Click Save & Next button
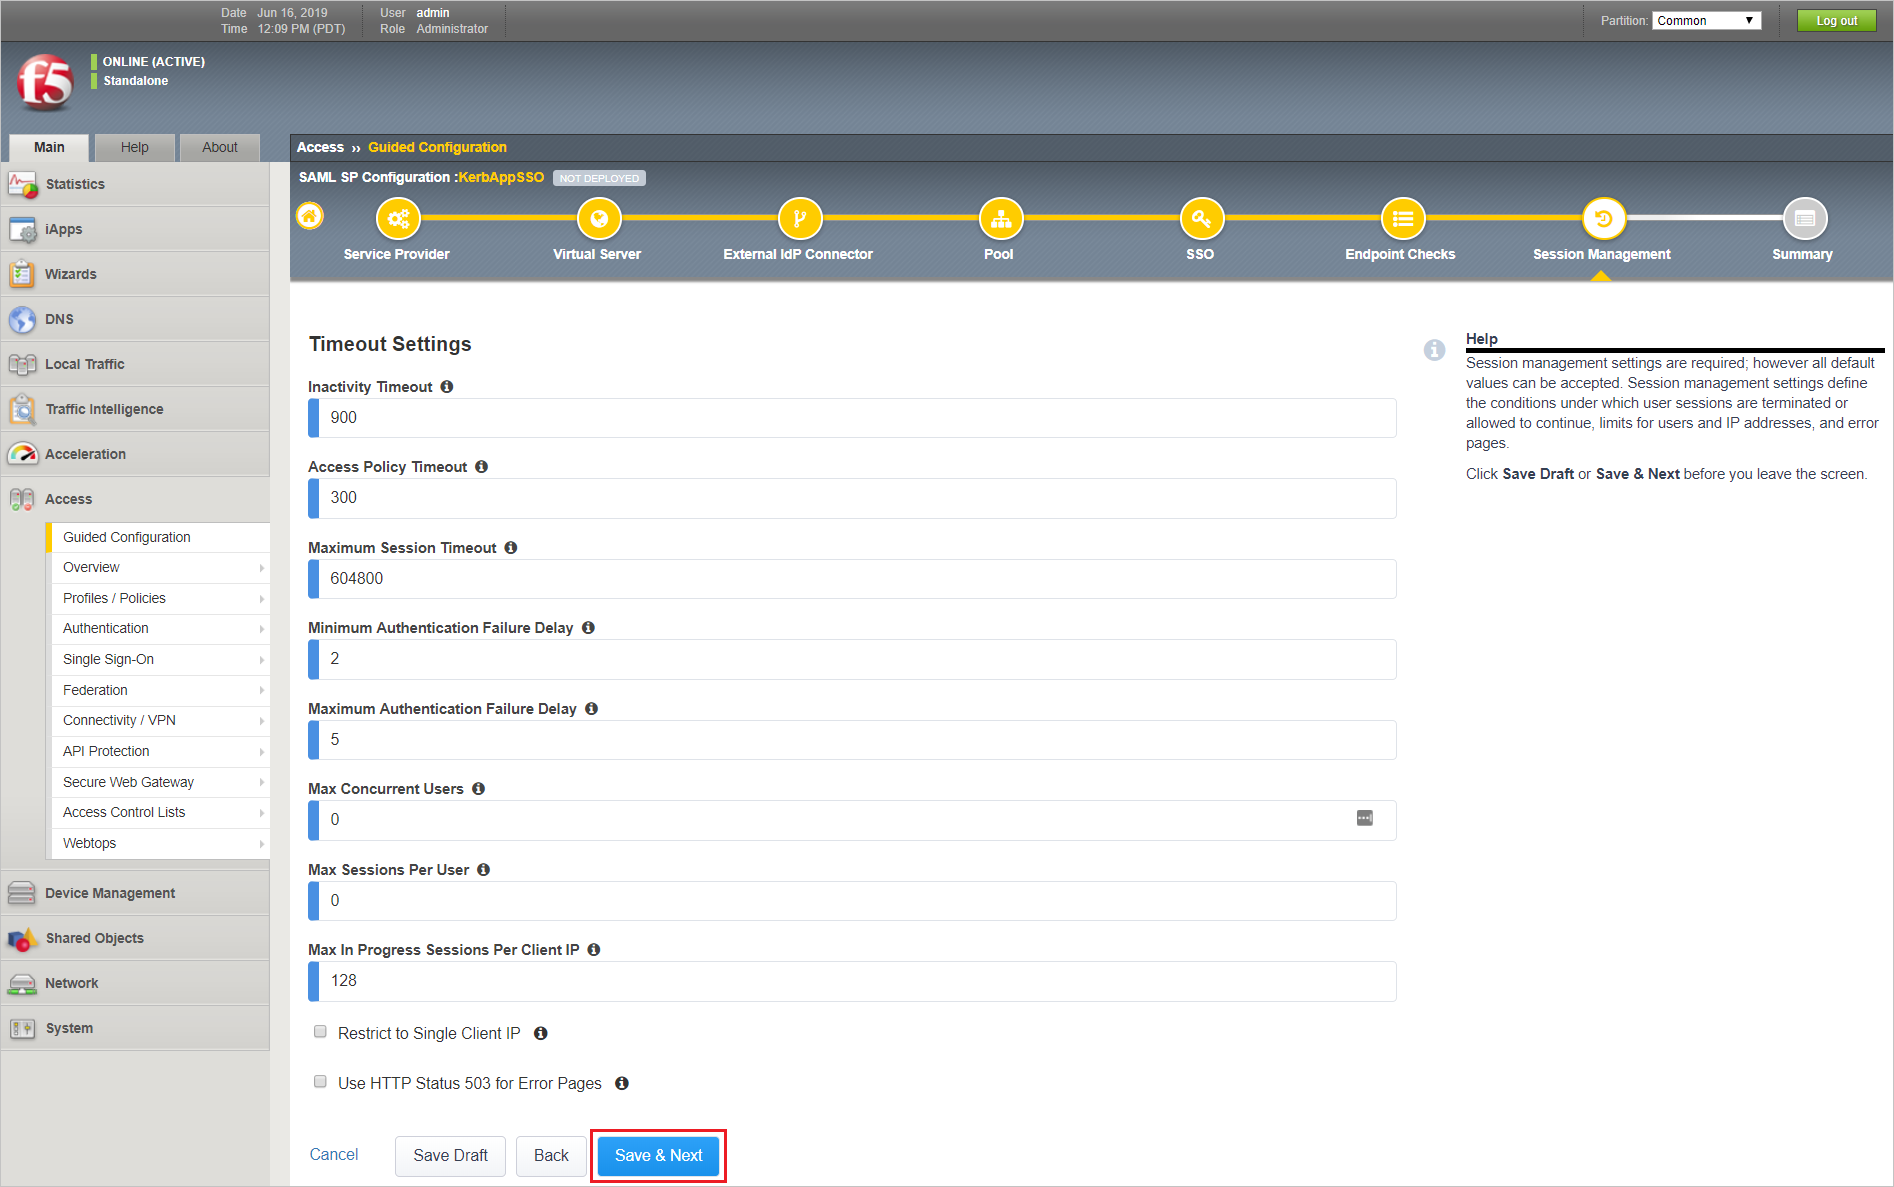Image resolution: width=1894 pixels, height=1187 pixels. (x=658, y=1155)
